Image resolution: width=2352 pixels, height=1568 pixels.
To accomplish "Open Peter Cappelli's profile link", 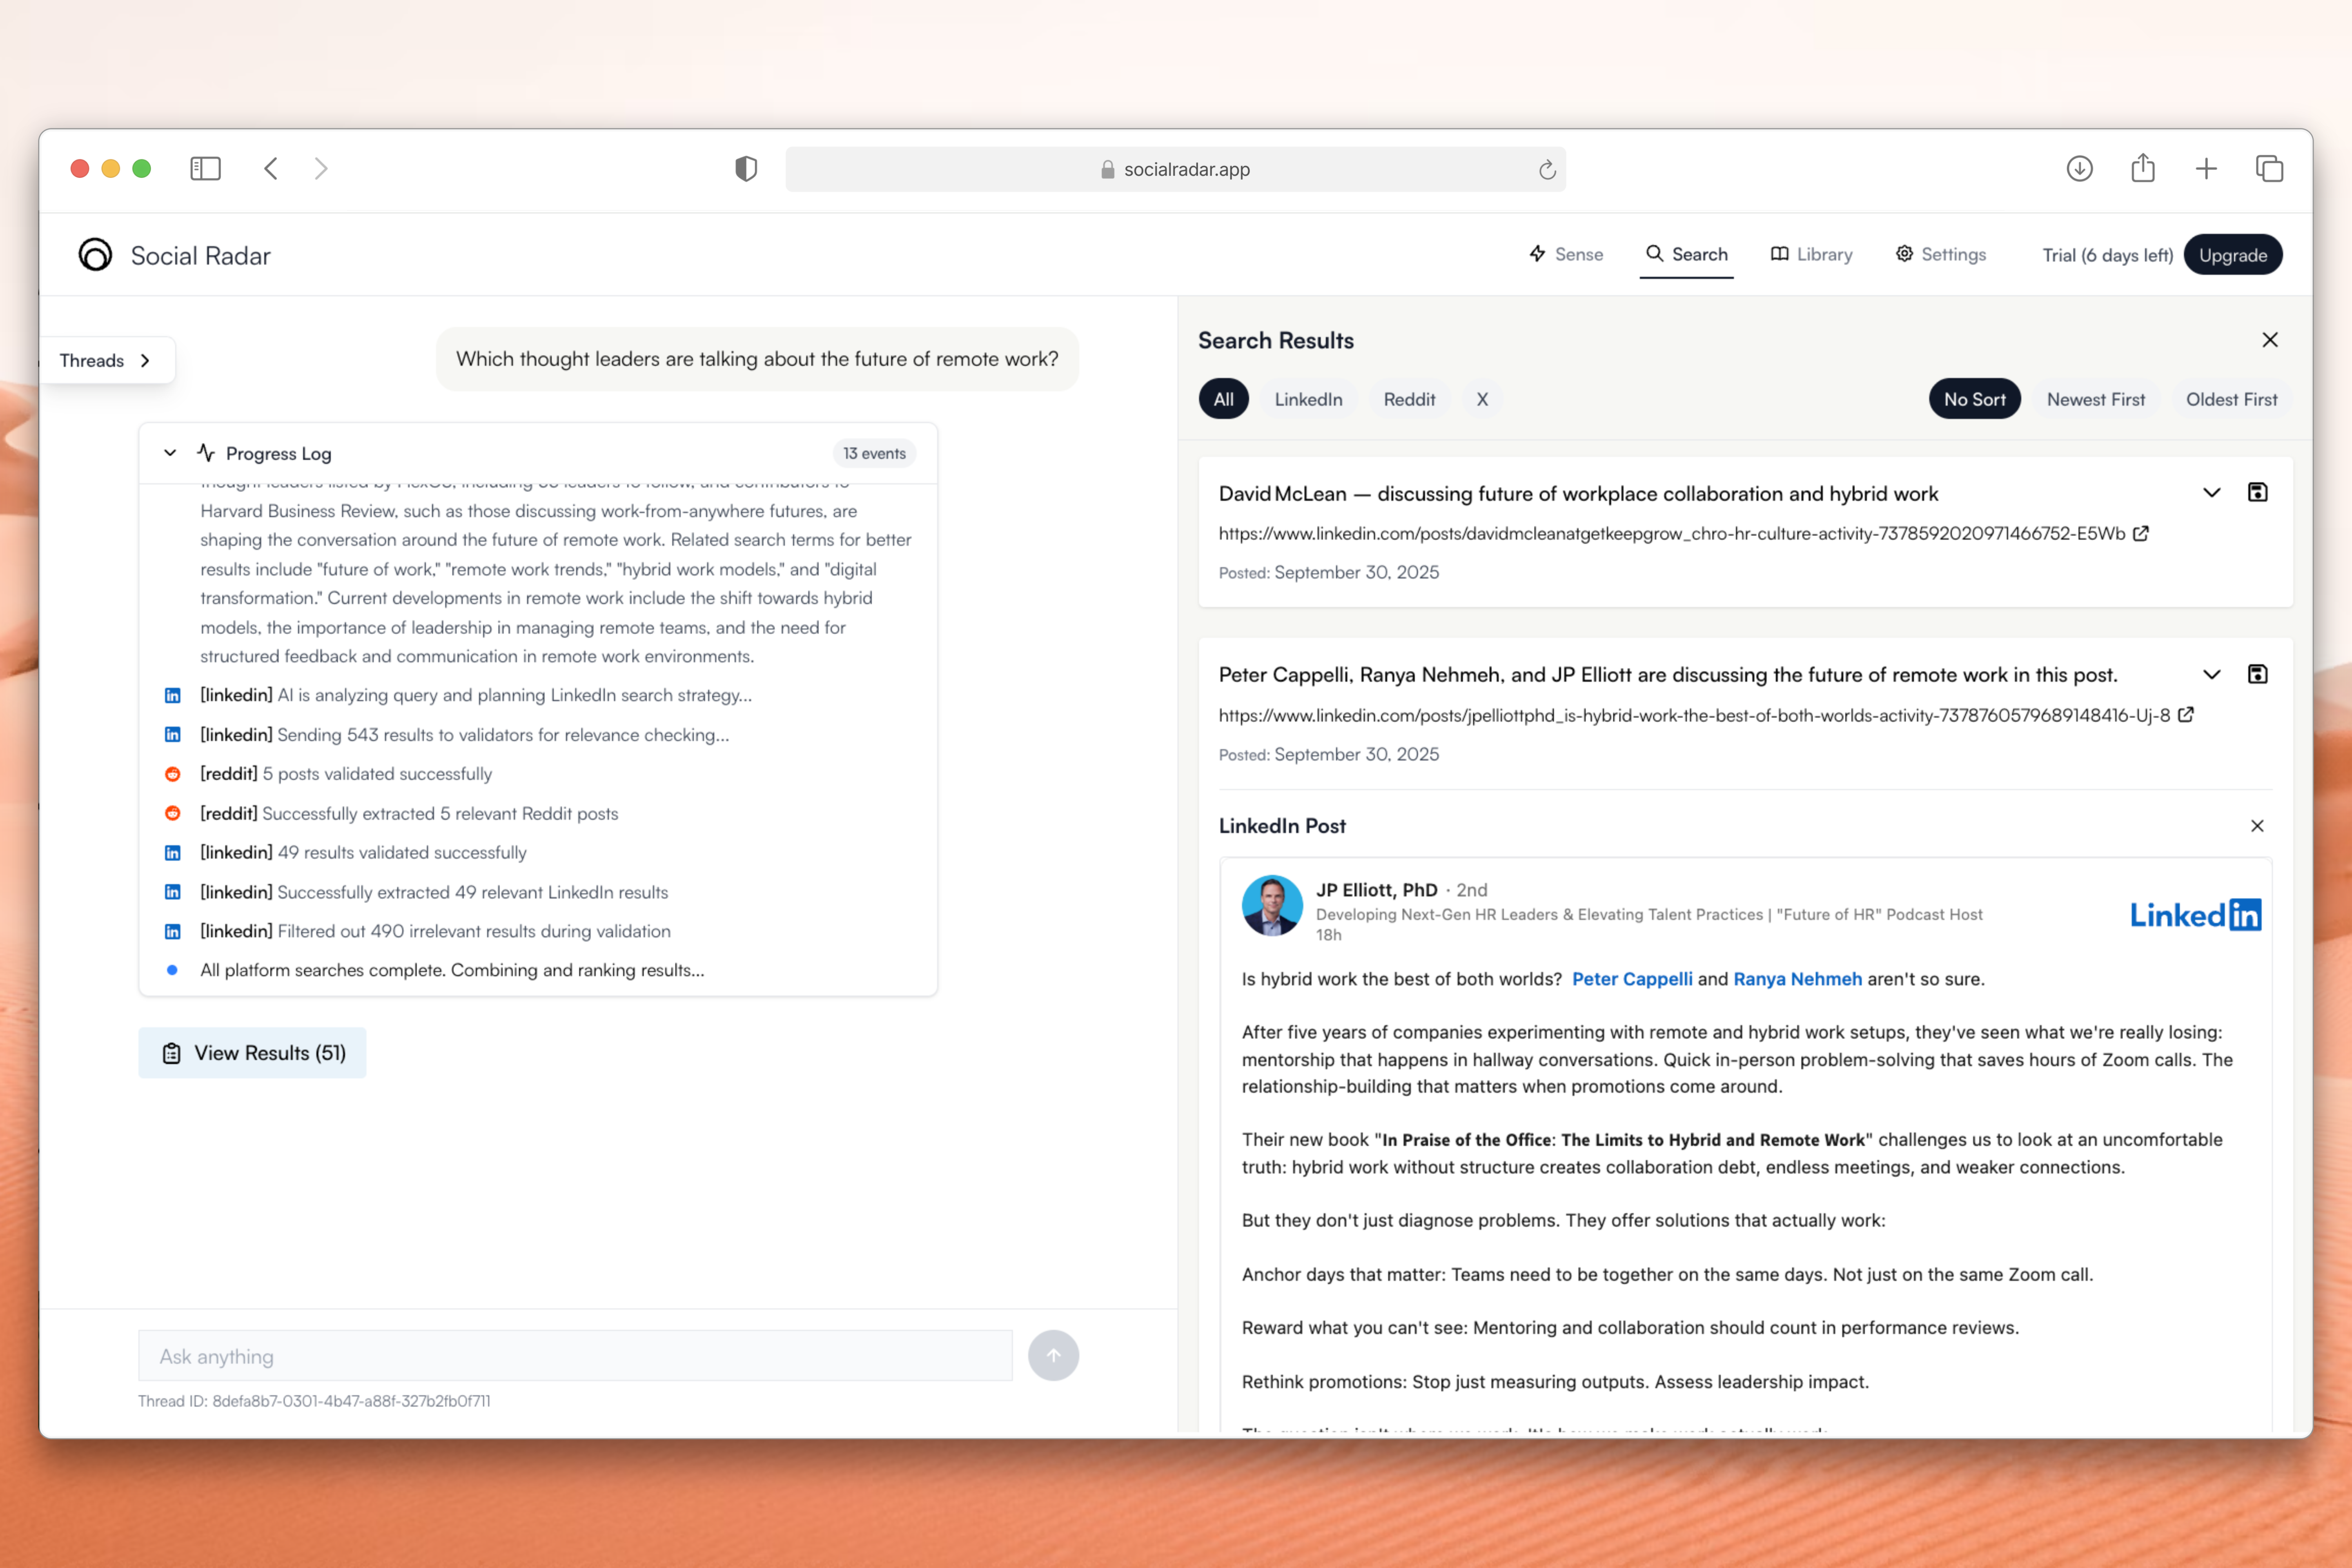I will click(x=1632, y=979).
